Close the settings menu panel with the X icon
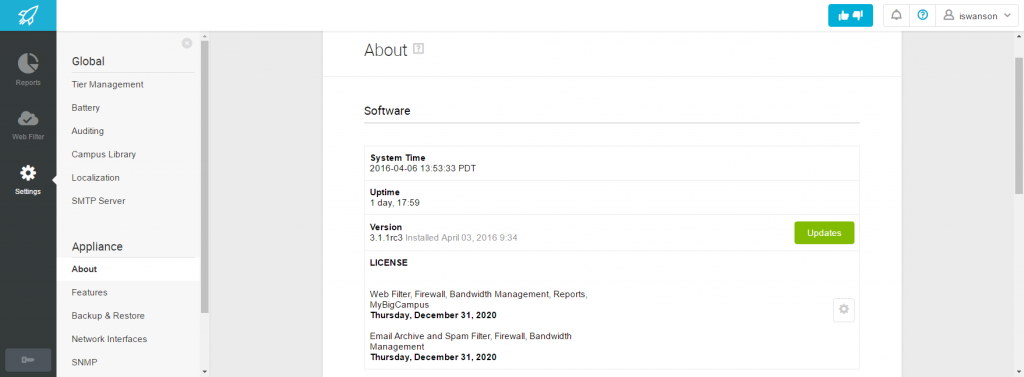Image resolution: width=1024 pixels, height=377 pixels. pos(187,43)
